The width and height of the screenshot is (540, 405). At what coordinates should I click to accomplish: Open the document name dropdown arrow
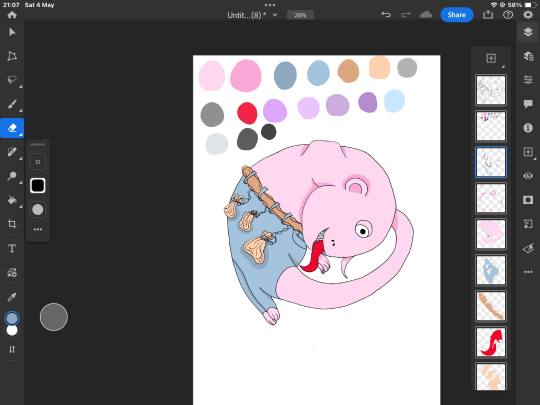[275, 15]
